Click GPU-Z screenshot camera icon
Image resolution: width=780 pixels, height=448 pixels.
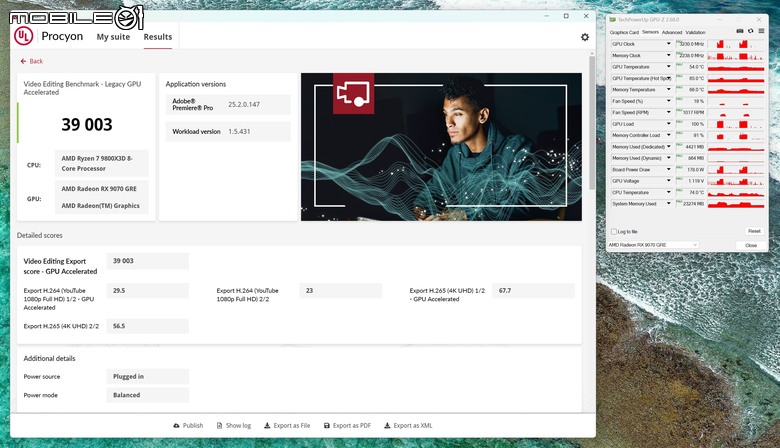pyautogui.click(x=740, y=31)
